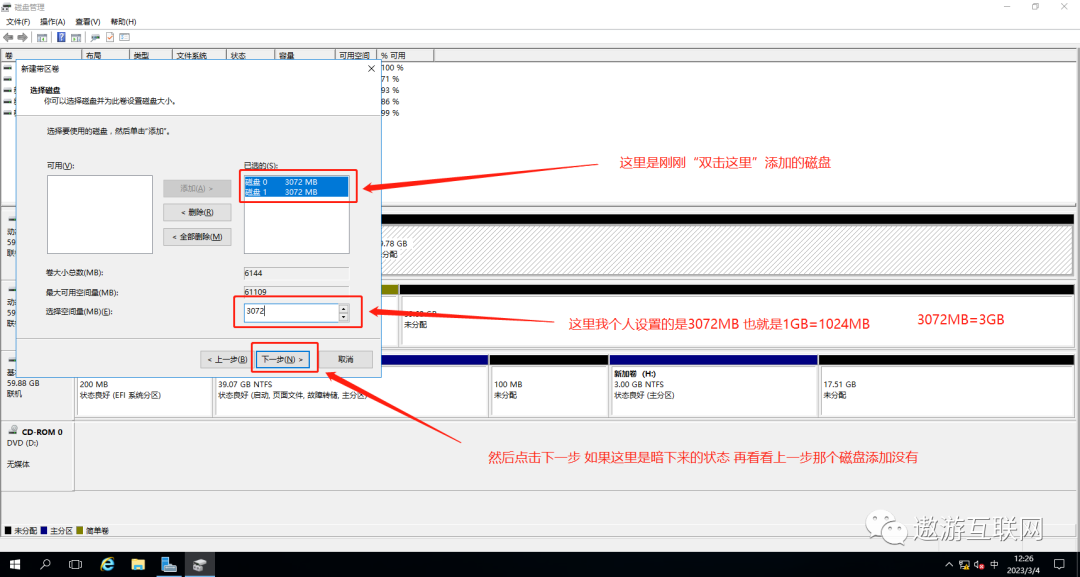Click the checkmark properties toolbar icon
This screenshot has width=1080, height=577.
(110, 37)
